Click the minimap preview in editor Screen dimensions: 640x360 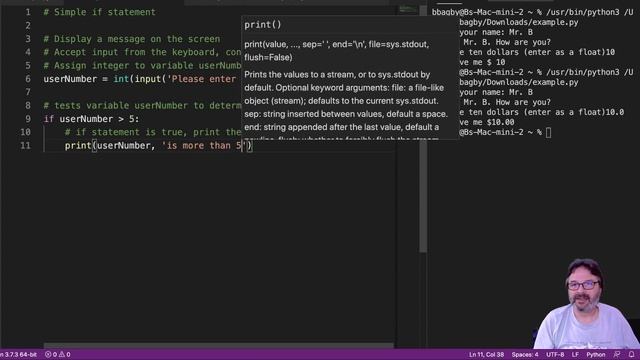pyautogui.click(x=407, y=9)
